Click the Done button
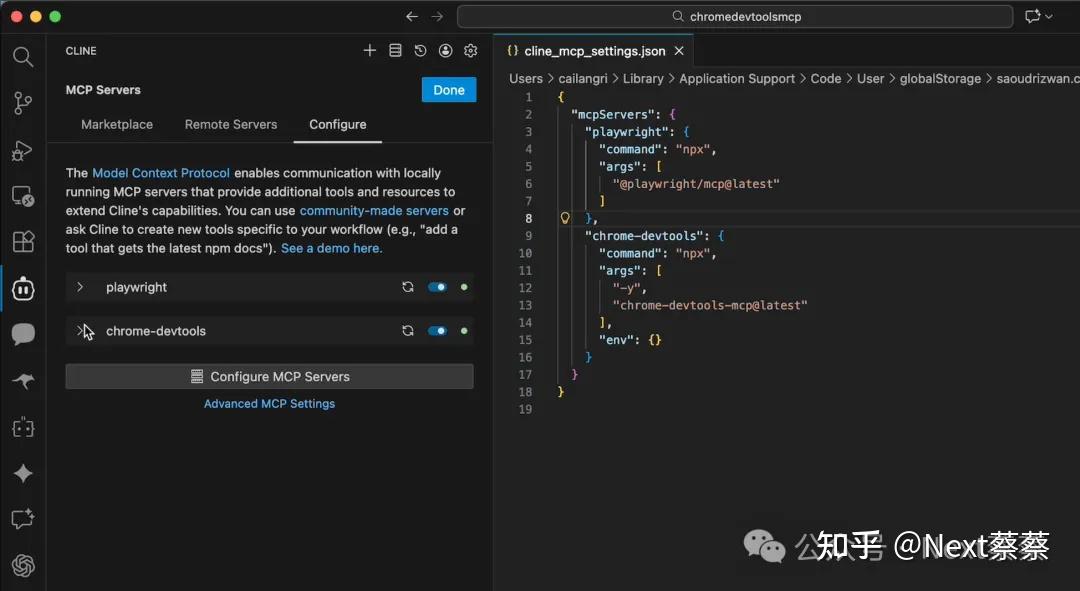This screenshot has height=591, width=1080. (x=449, y=90)
